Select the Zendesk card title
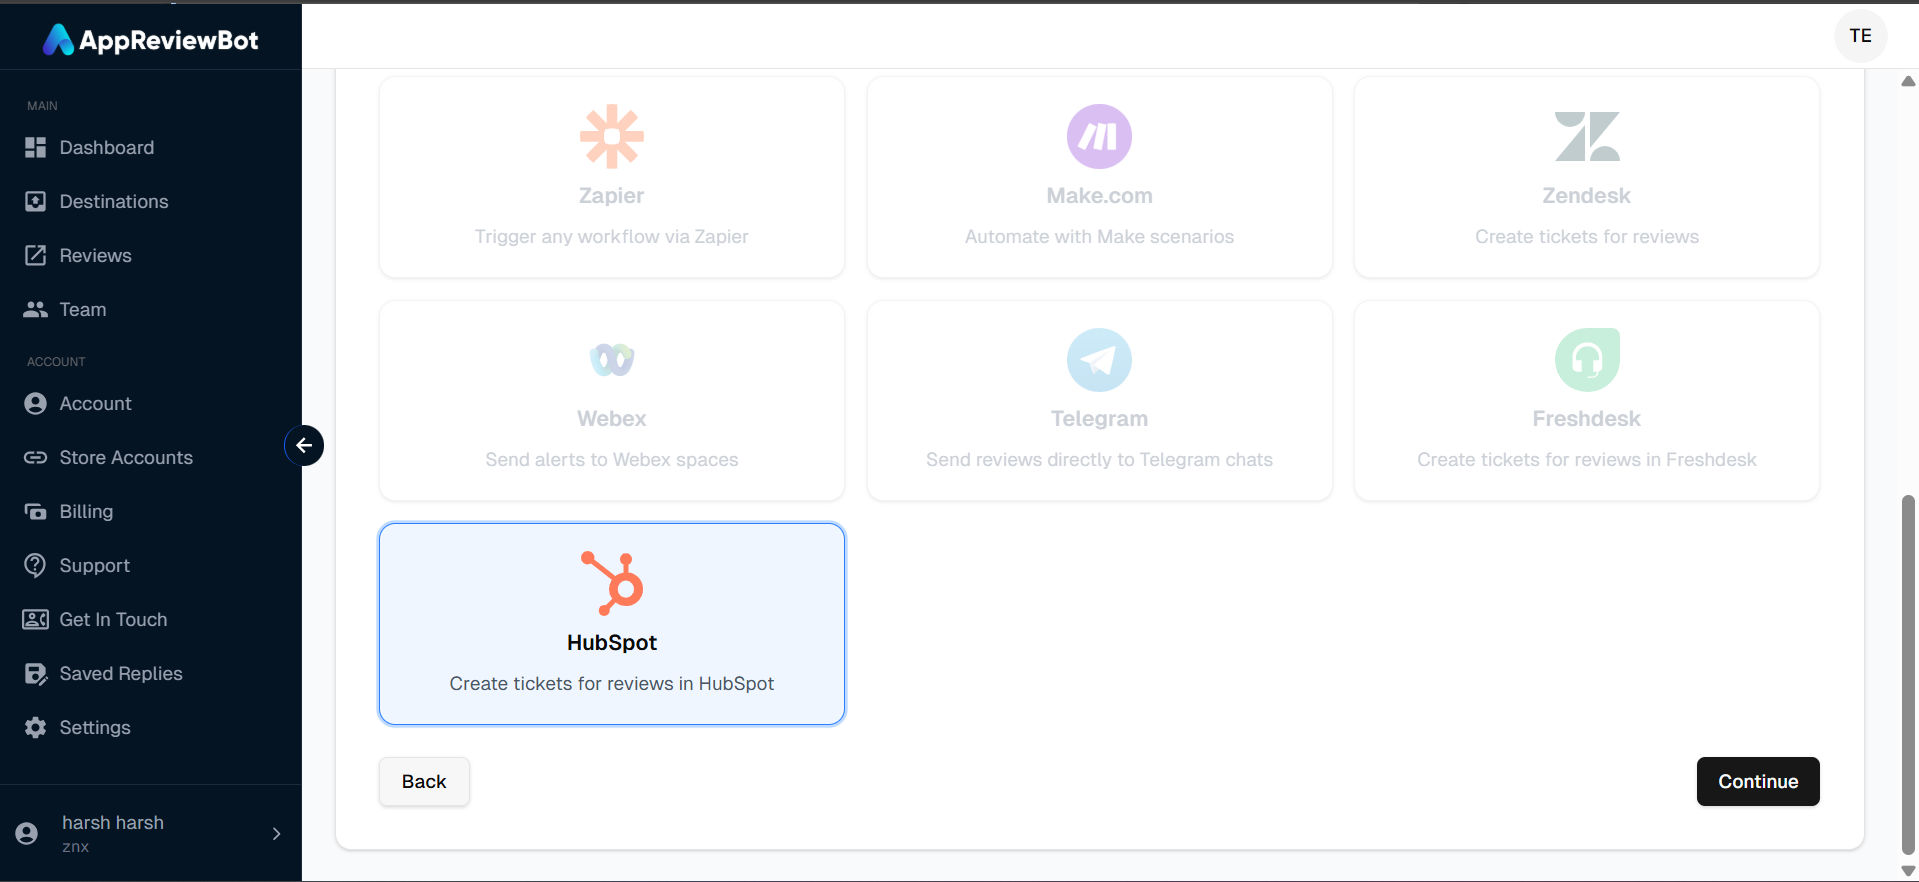1919x882 pixels. [1587, 196]
